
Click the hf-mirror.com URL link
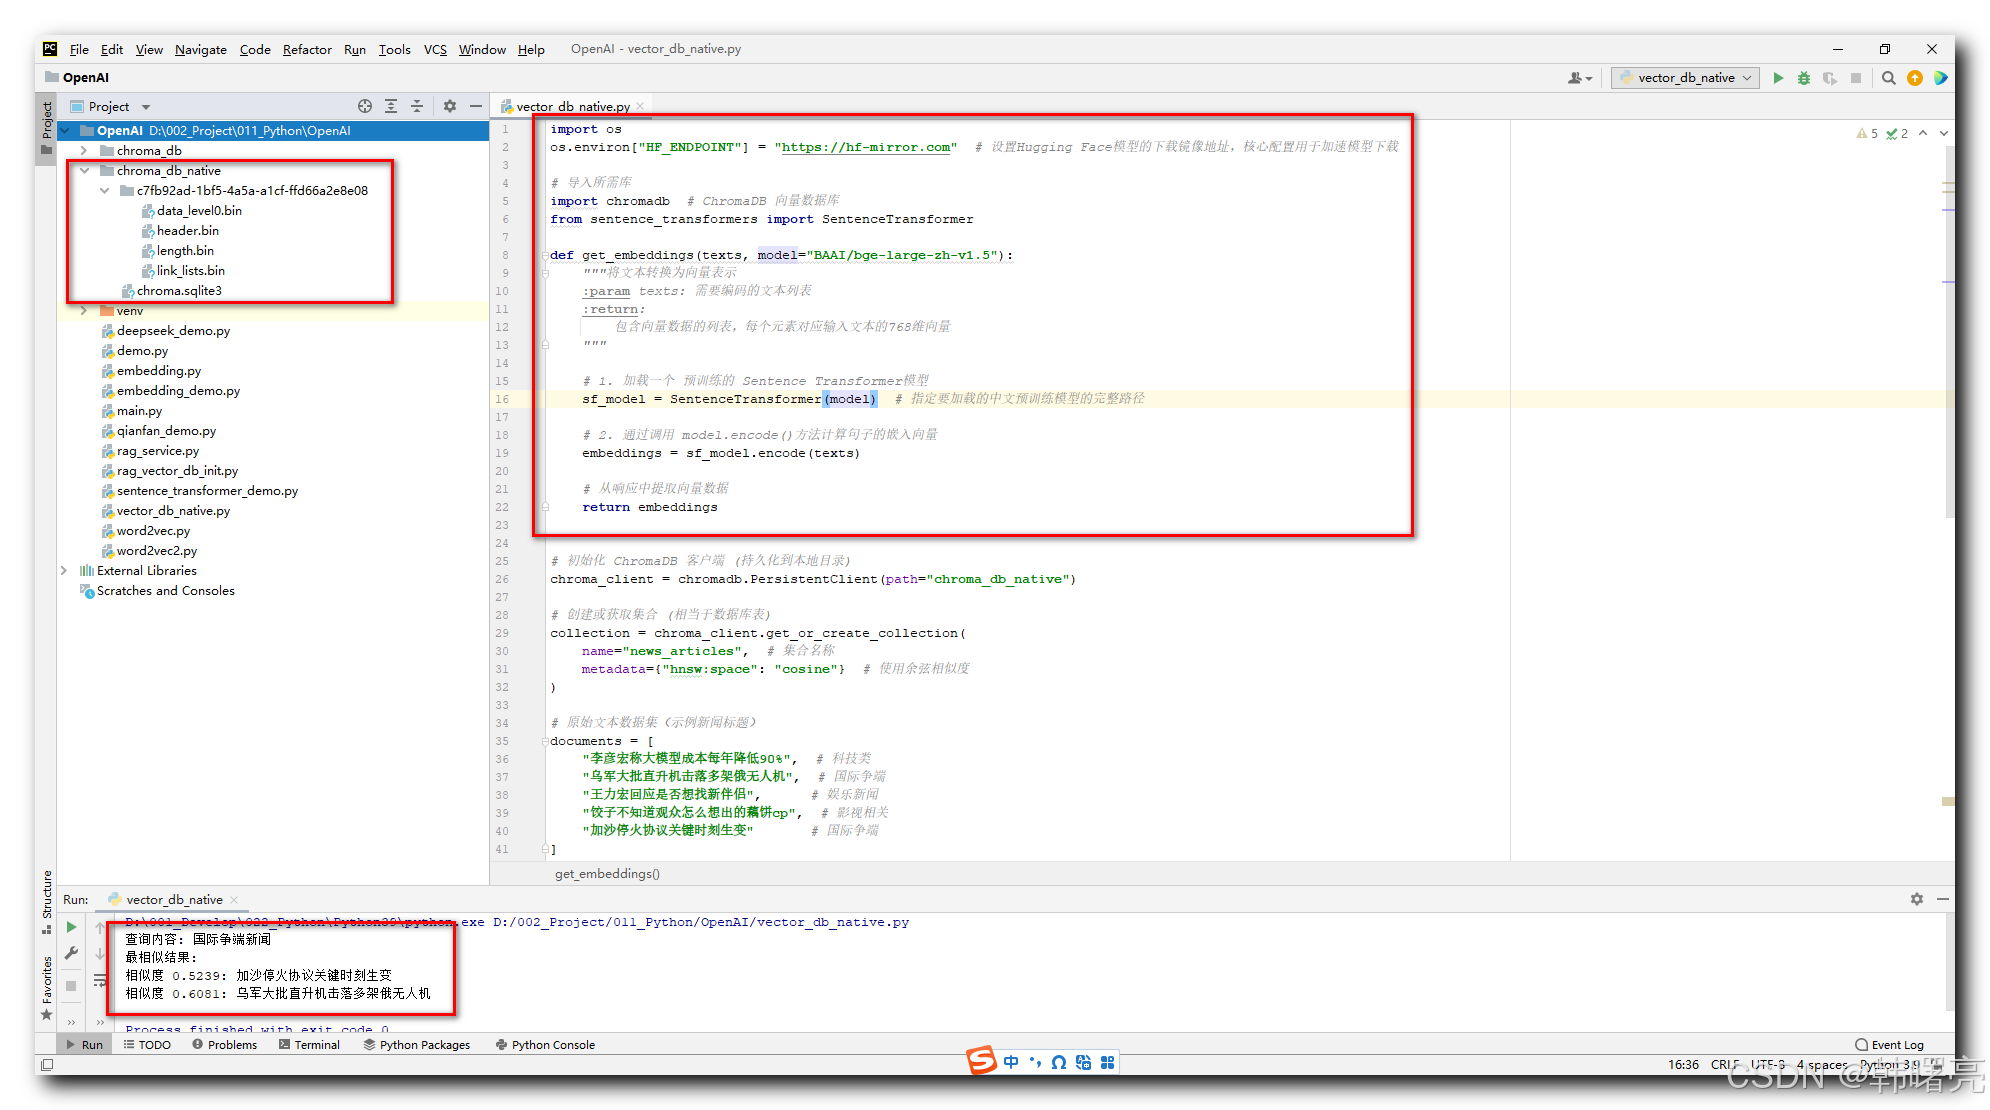click(x=865, y=147)
